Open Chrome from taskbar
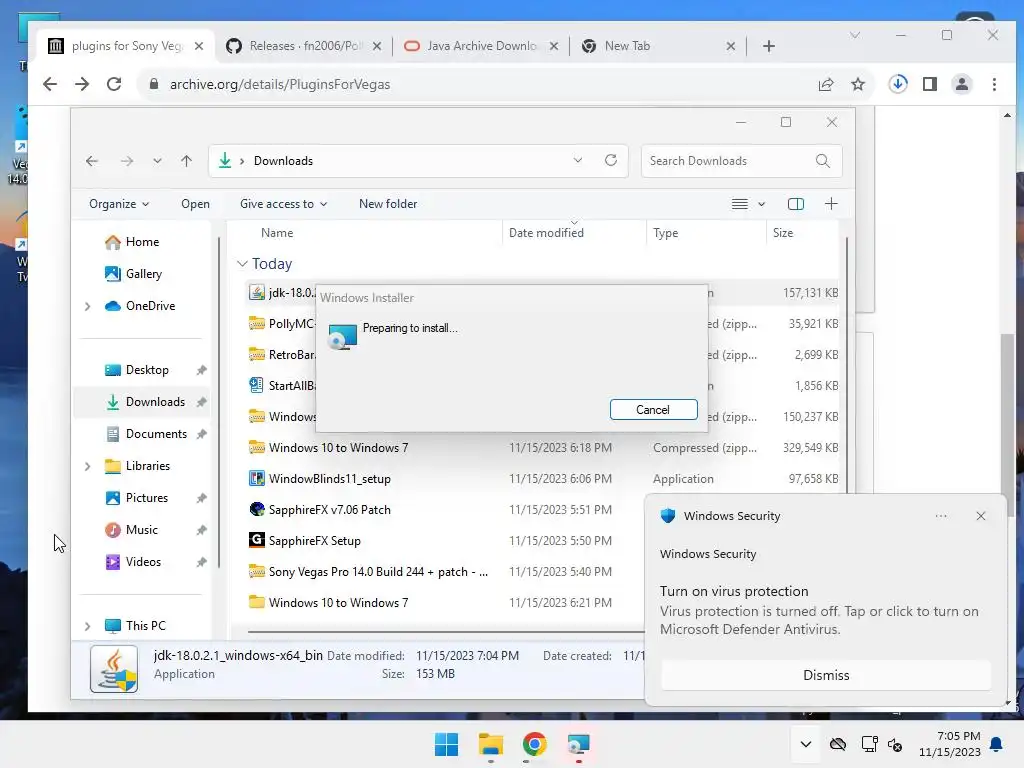The width and height of the screenshot is (1024, 768). [534, 744]
